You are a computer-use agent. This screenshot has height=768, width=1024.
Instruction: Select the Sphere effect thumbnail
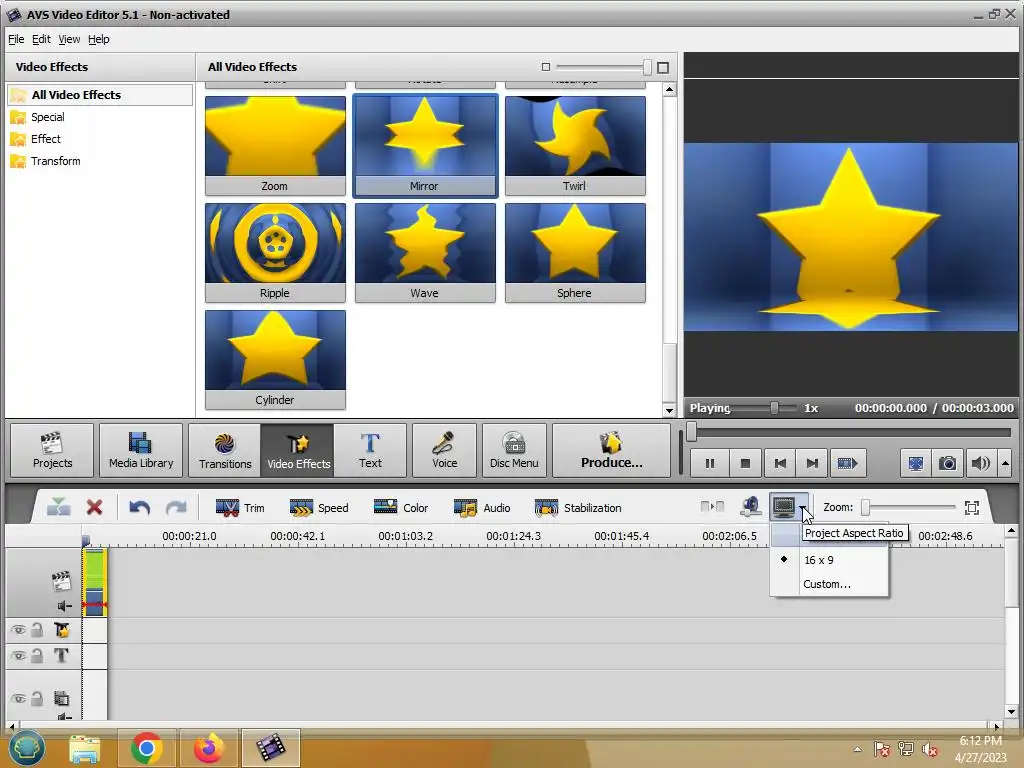(x=575, y=252)
